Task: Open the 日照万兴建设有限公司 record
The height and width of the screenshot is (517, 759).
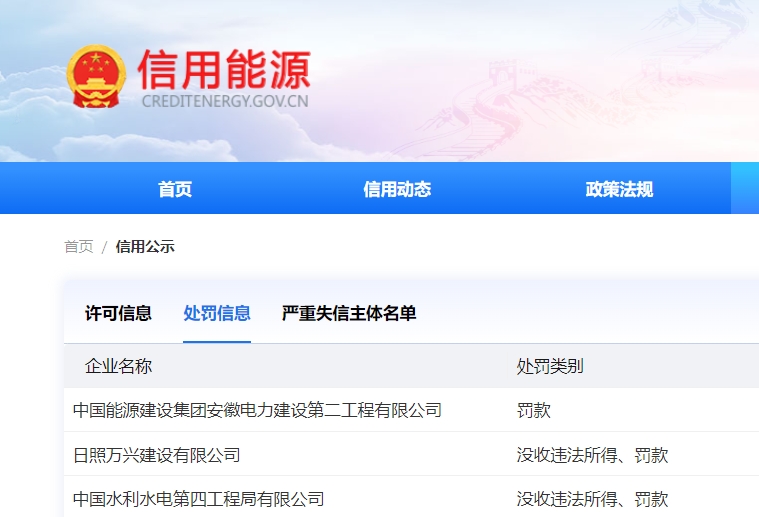Action: (x=157, y=455)
